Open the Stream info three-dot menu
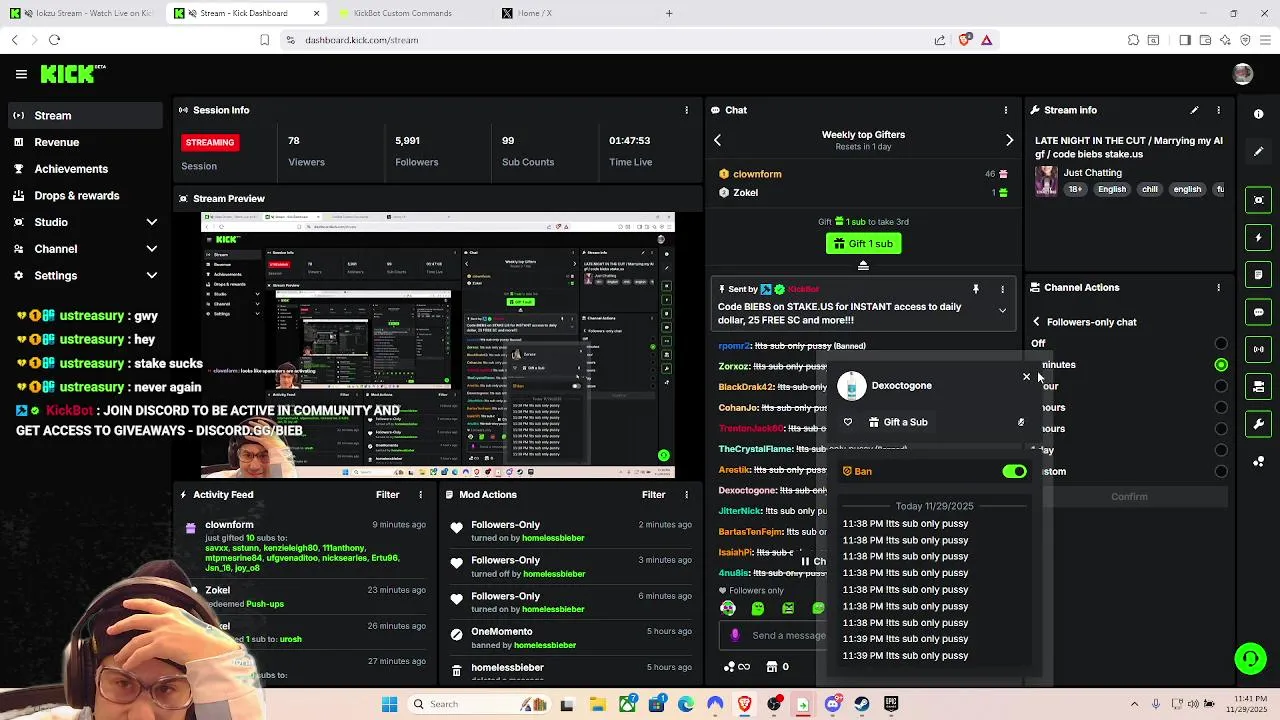This screenshot has width=1280, height=720. (x=1218, y=110)
